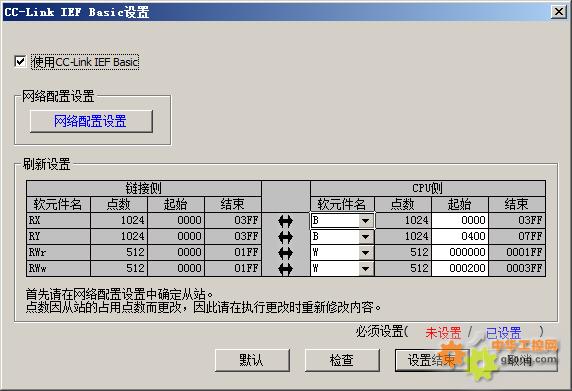The height and width of the screenshot is (391, 572).
Task: Click the RWw CPU-side end cell 0003FF
Action: coord(517,268)
